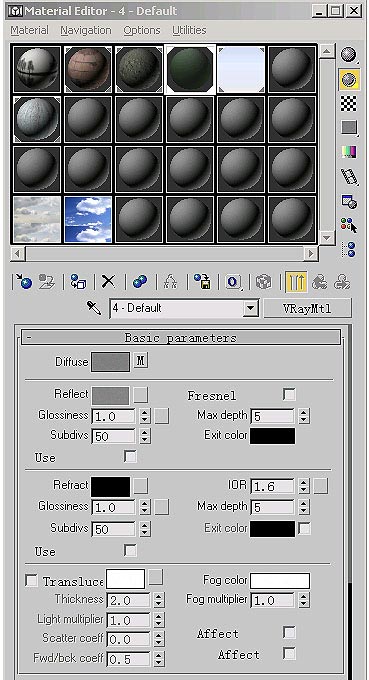
Task: Click the Make Material Copy icon
Action: point(140,282)
